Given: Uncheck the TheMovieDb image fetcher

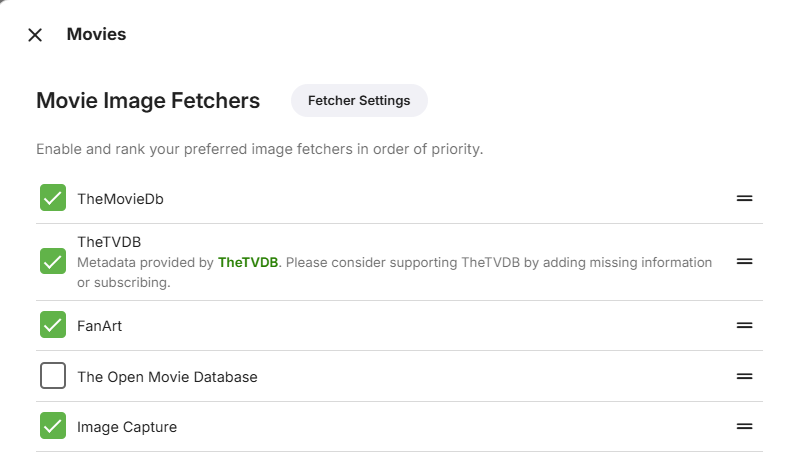Looking at the screenshot, I should (53, 198).
